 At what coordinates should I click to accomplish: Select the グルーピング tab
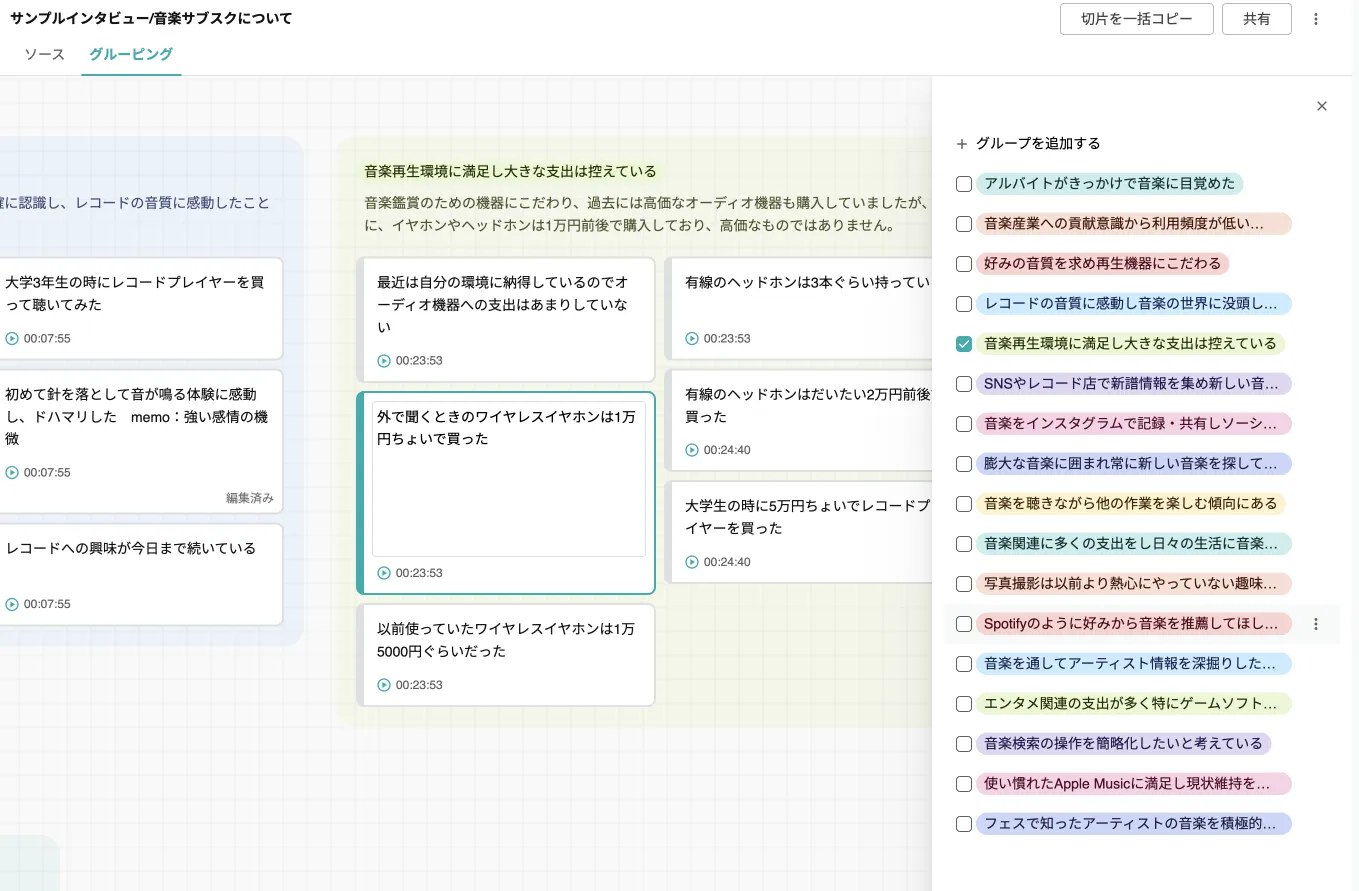coord(131,54)
